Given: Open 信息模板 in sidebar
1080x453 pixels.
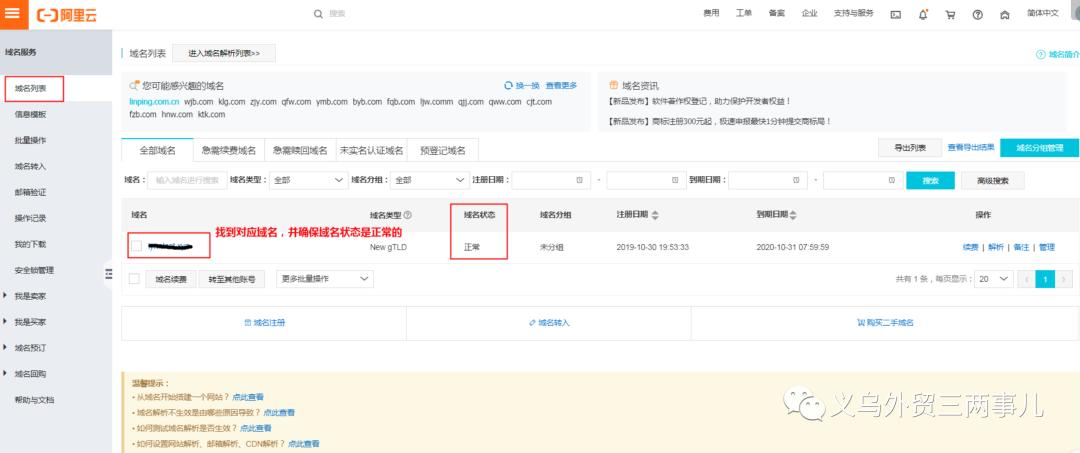Looking at the screenshot, I should pyautogui.click(x=30, y=114).
